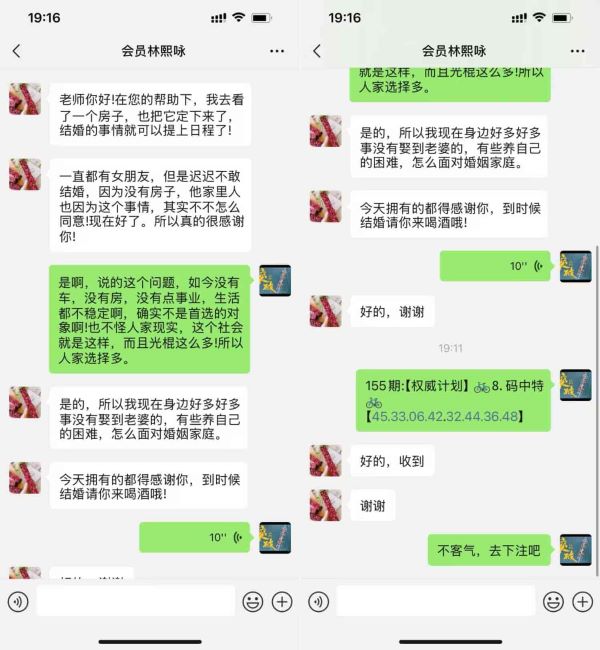Screen dimensions: 600x650
Task: Tap plus attachment button in left chat
Action: point(282,601)
